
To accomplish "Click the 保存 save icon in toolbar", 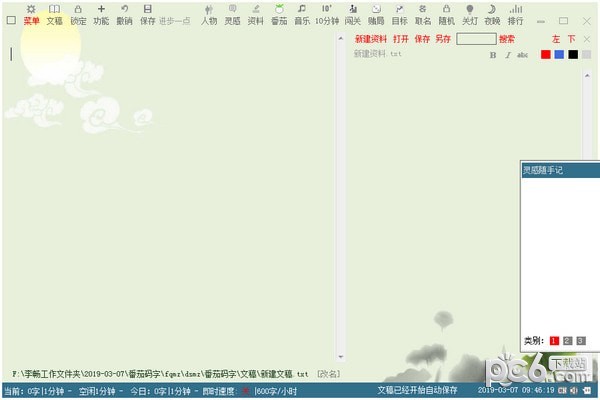I will tap(148, 15).
